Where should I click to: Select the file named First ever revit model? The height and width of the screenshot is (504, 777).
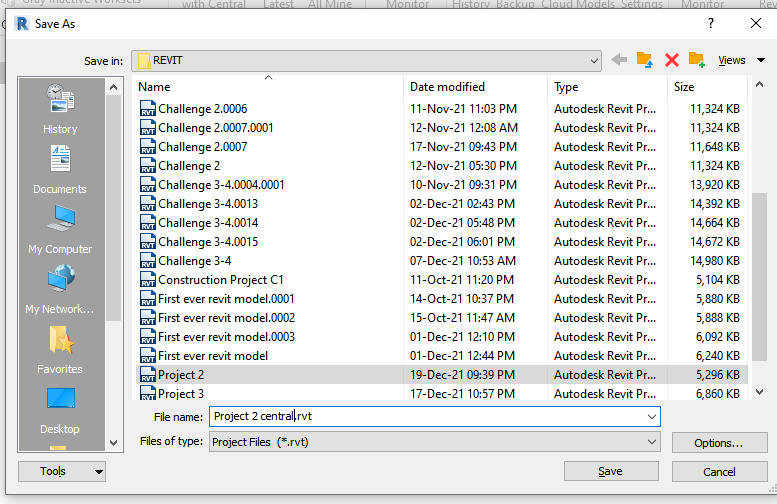(213, 356)
